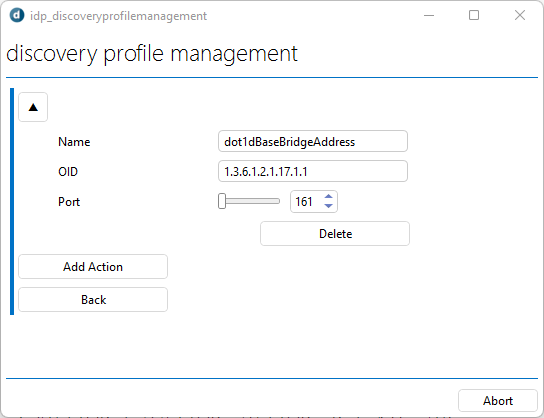Close the idp_discoveryprofilemanagement window

coord(520,15)
